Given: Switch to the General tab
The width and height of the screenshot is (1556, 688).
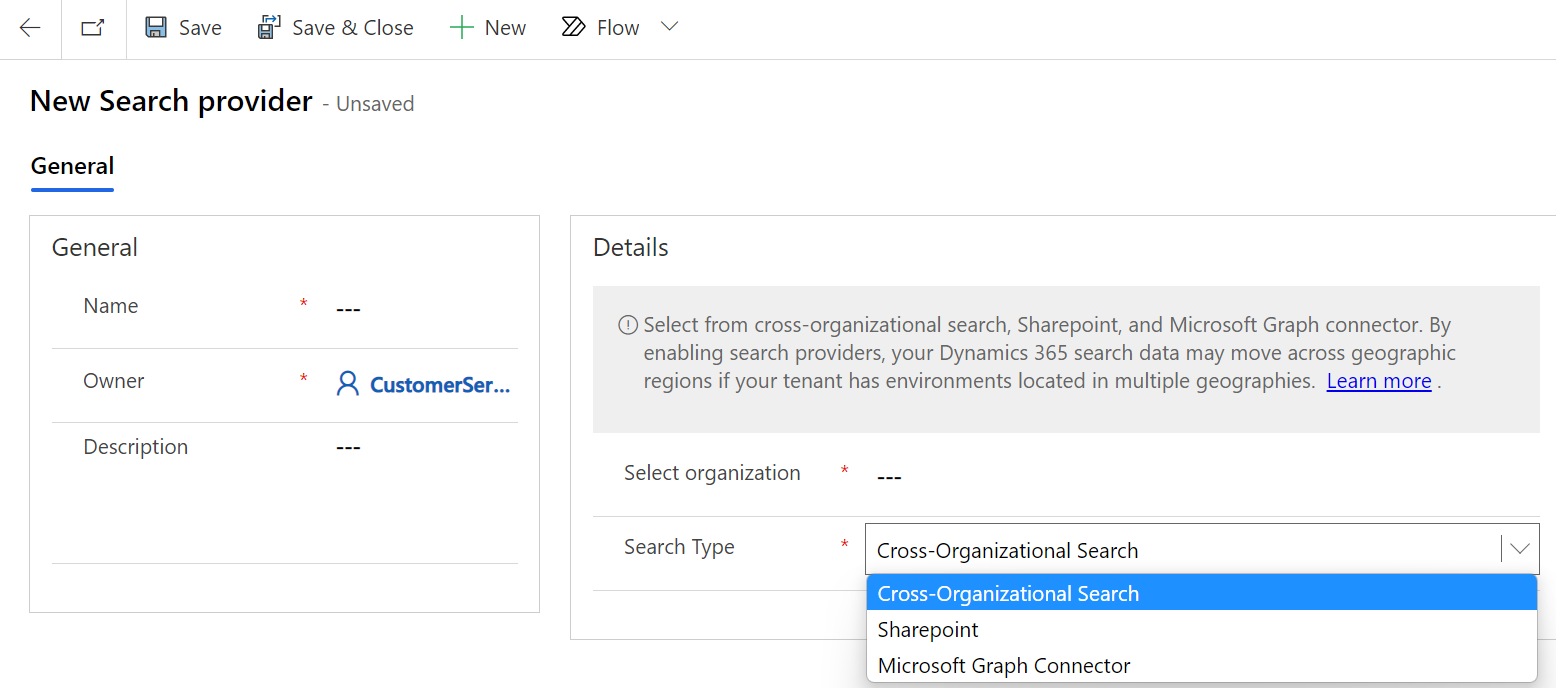Looking at the screenshot, I should point(72,166).
